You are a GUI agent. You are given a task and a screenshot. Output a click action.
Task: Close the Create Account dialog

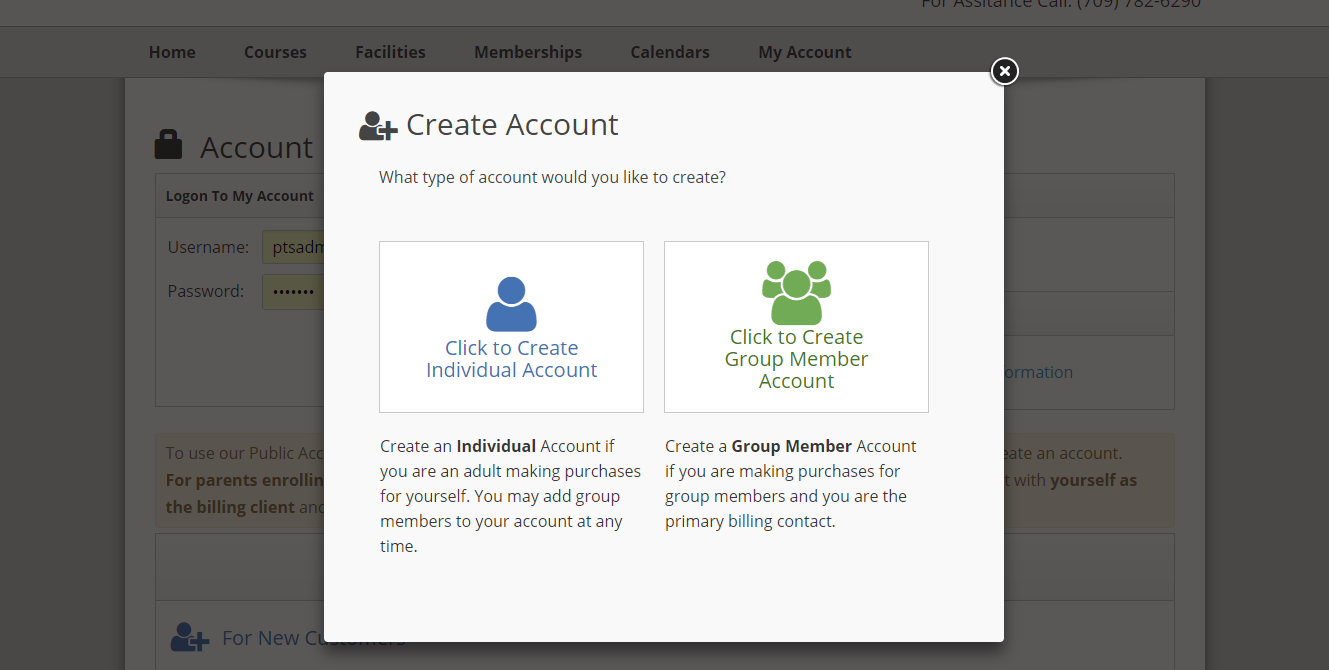click(x=1004, y=71)
